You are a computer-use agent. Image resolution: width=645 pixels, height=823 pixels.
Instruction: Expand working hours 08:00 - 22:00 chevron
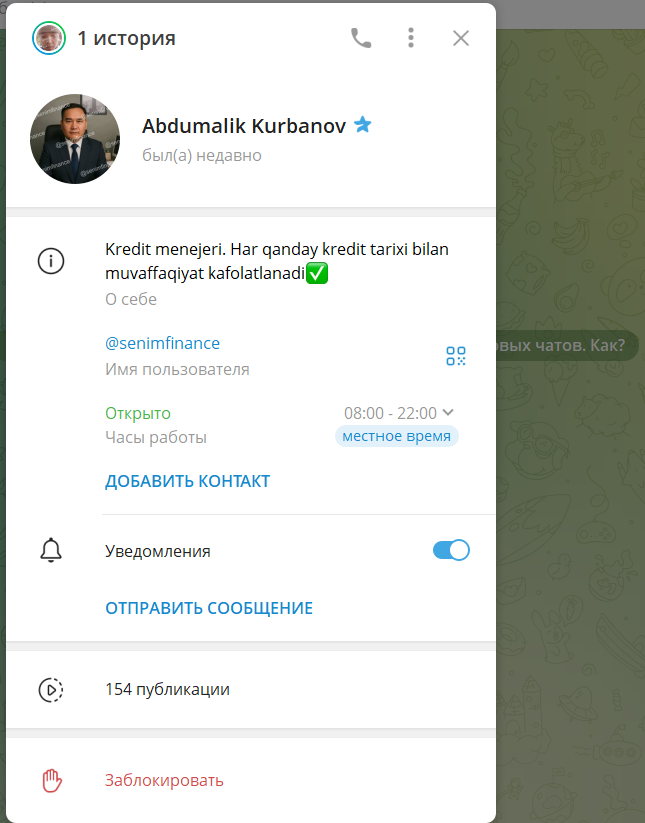tap(448, 413)
